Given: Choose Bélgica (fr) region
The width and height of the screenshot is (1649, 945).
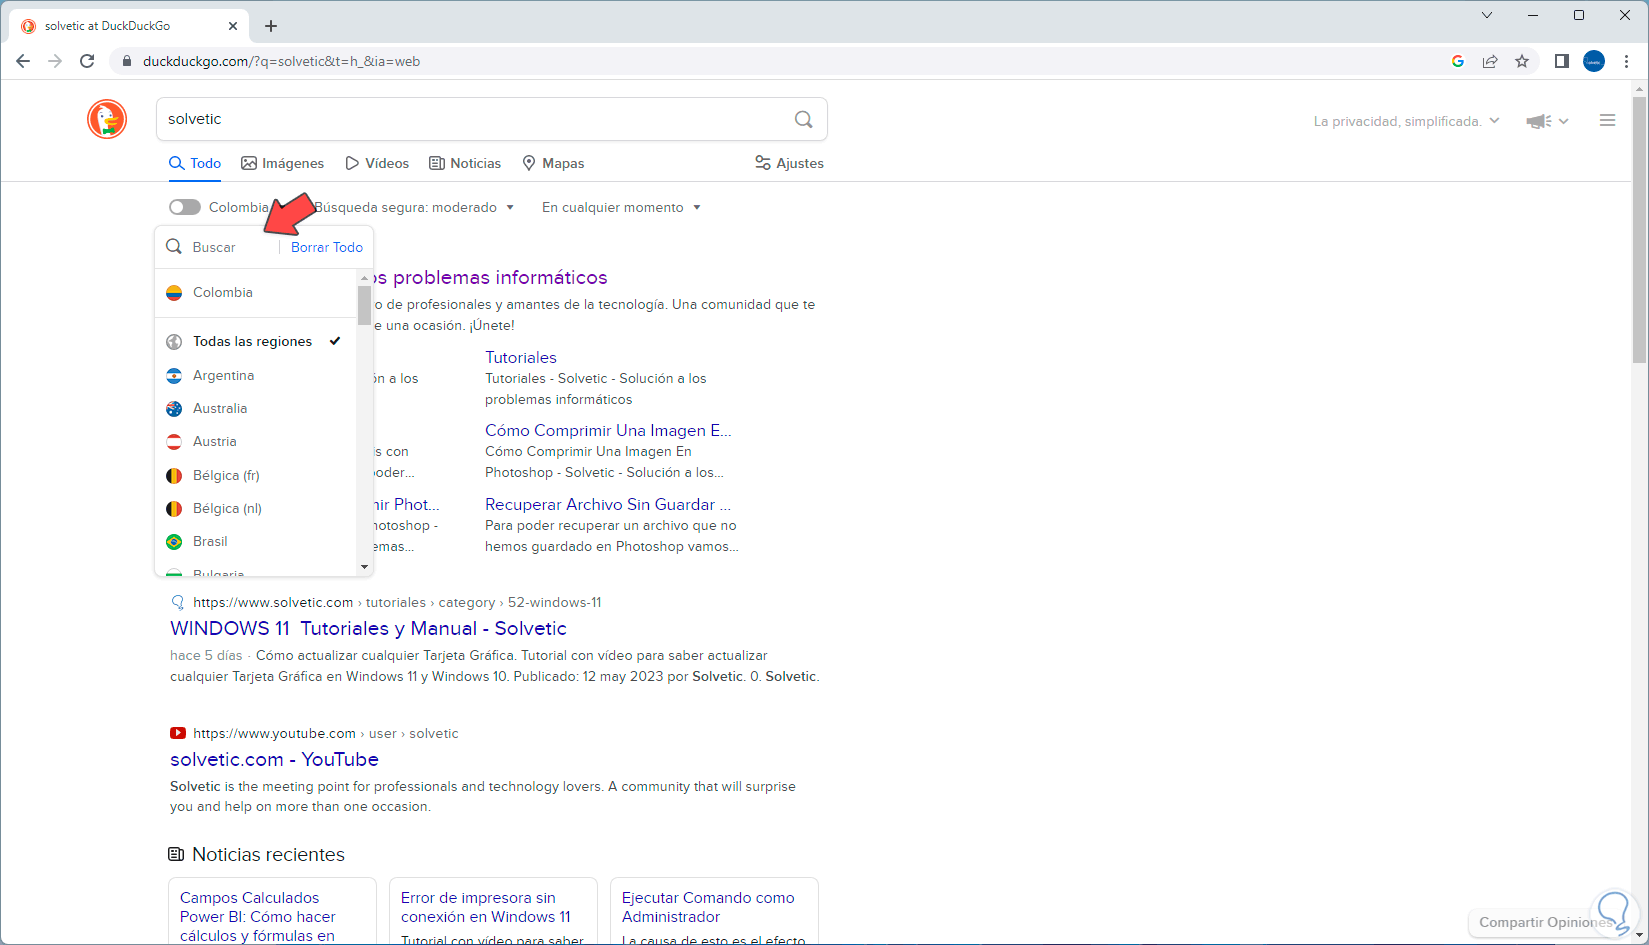Looking at the screenshot, I should click(257, 476).
